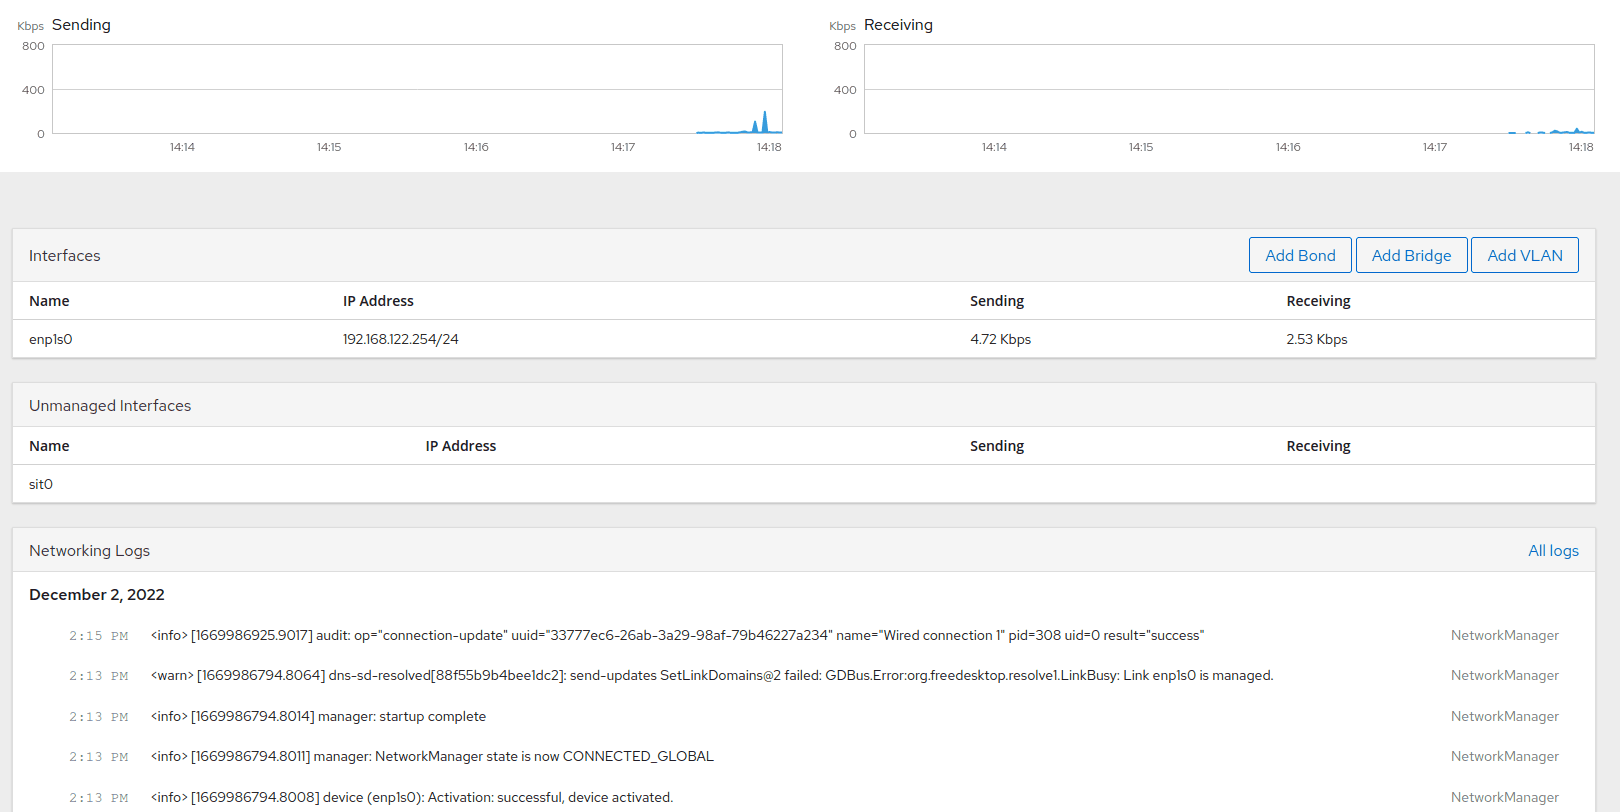Click the December 2, 2022 date heading
1620x812 pixels.
click(x=97, y=595)
